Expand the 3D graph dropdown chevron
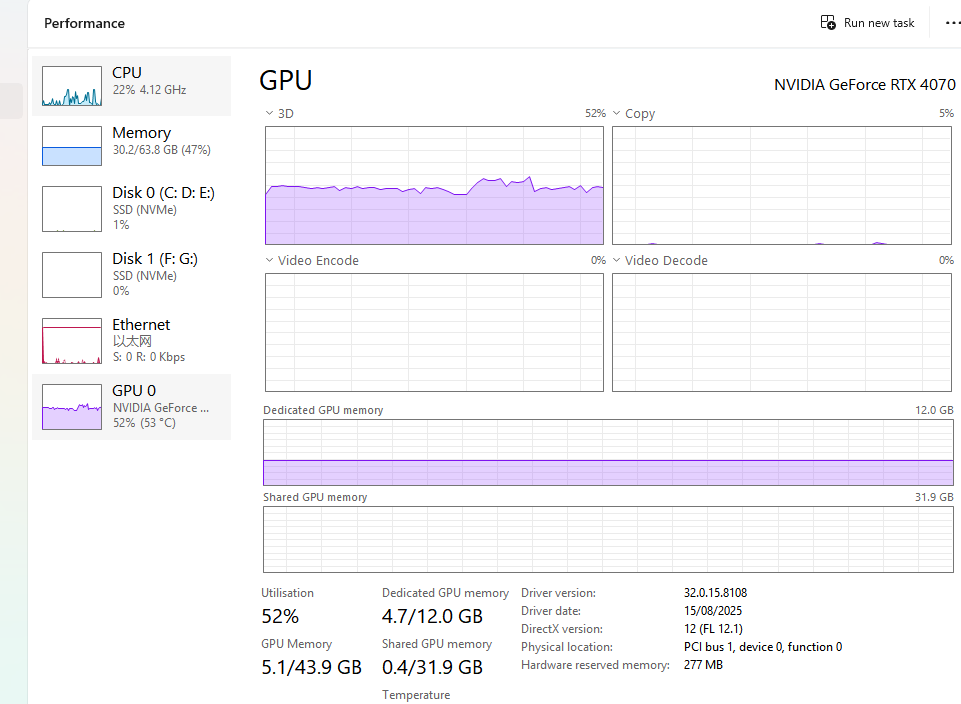 coord(270,114)
